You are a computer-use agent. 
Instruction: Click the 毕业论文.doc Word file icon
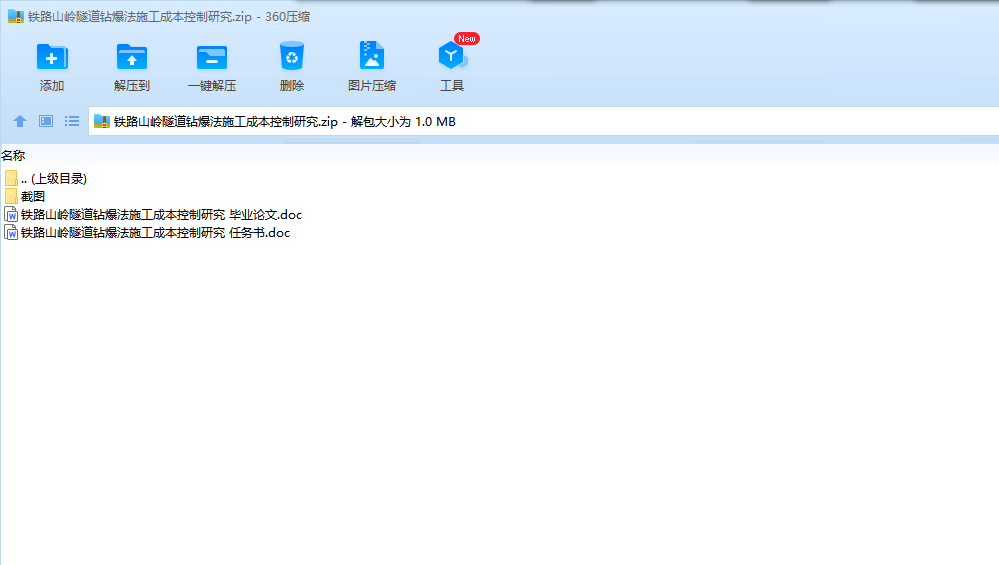(x=11, y=215)
